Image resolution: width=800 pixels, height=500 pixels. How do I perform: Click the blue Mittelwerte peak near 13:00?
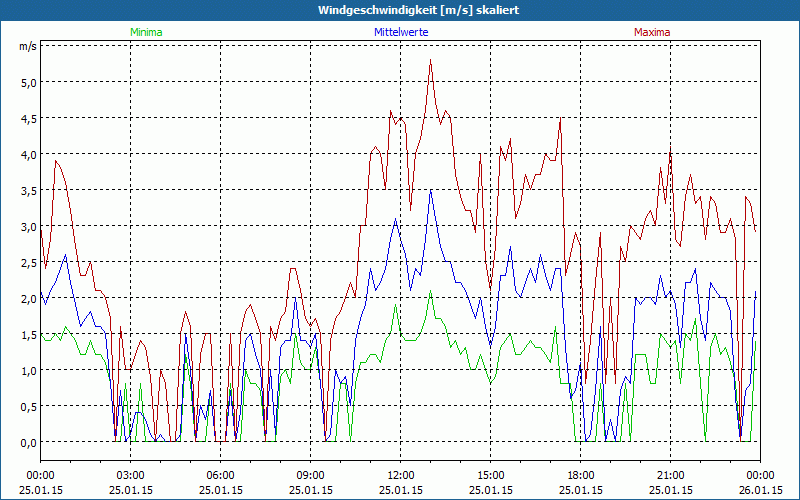(431, 190)
